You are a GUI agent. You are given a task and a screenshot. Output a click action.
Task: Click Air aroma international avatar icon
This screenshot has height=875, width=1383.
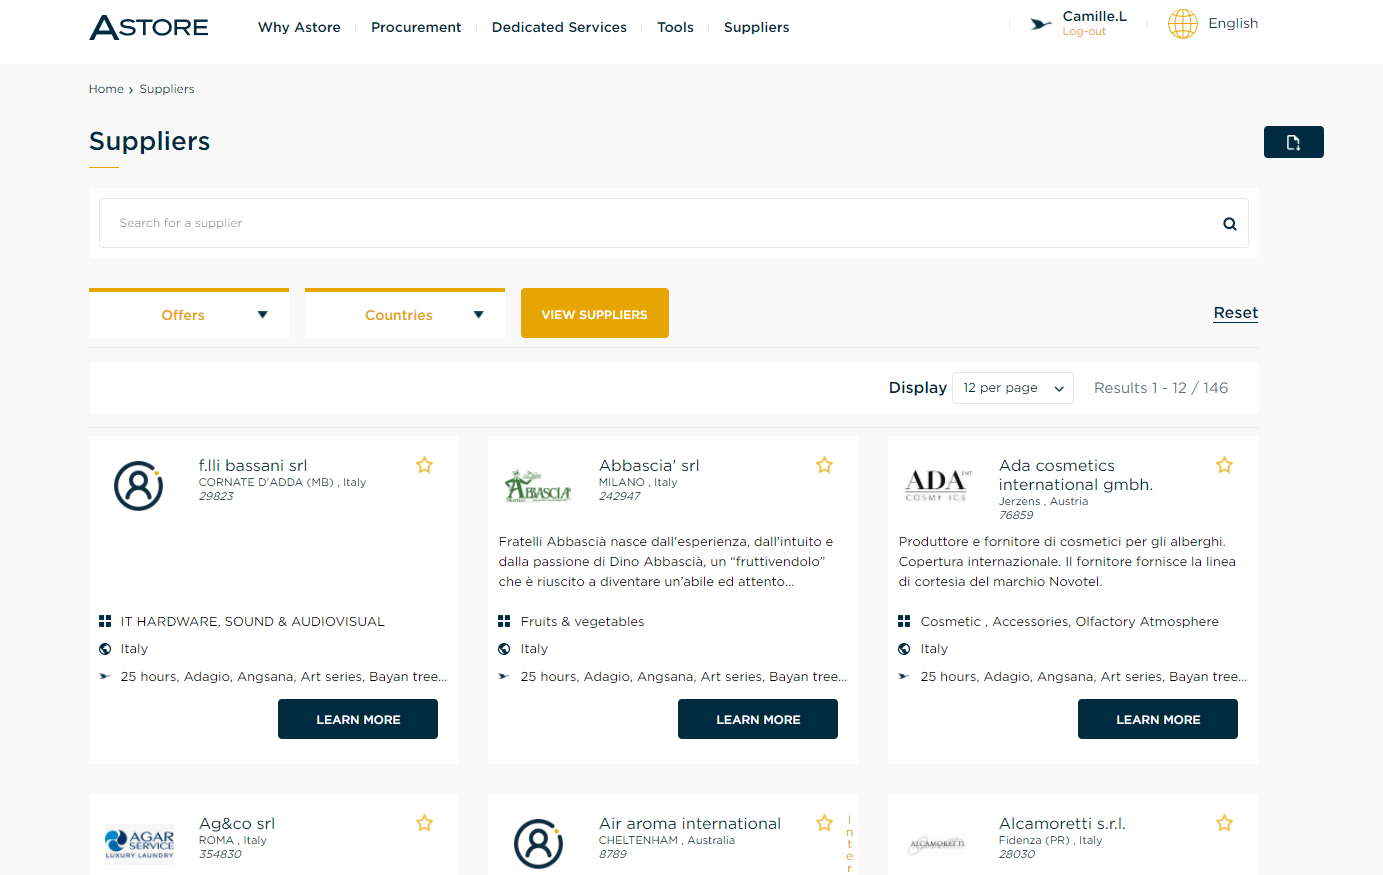pos(539,844)
